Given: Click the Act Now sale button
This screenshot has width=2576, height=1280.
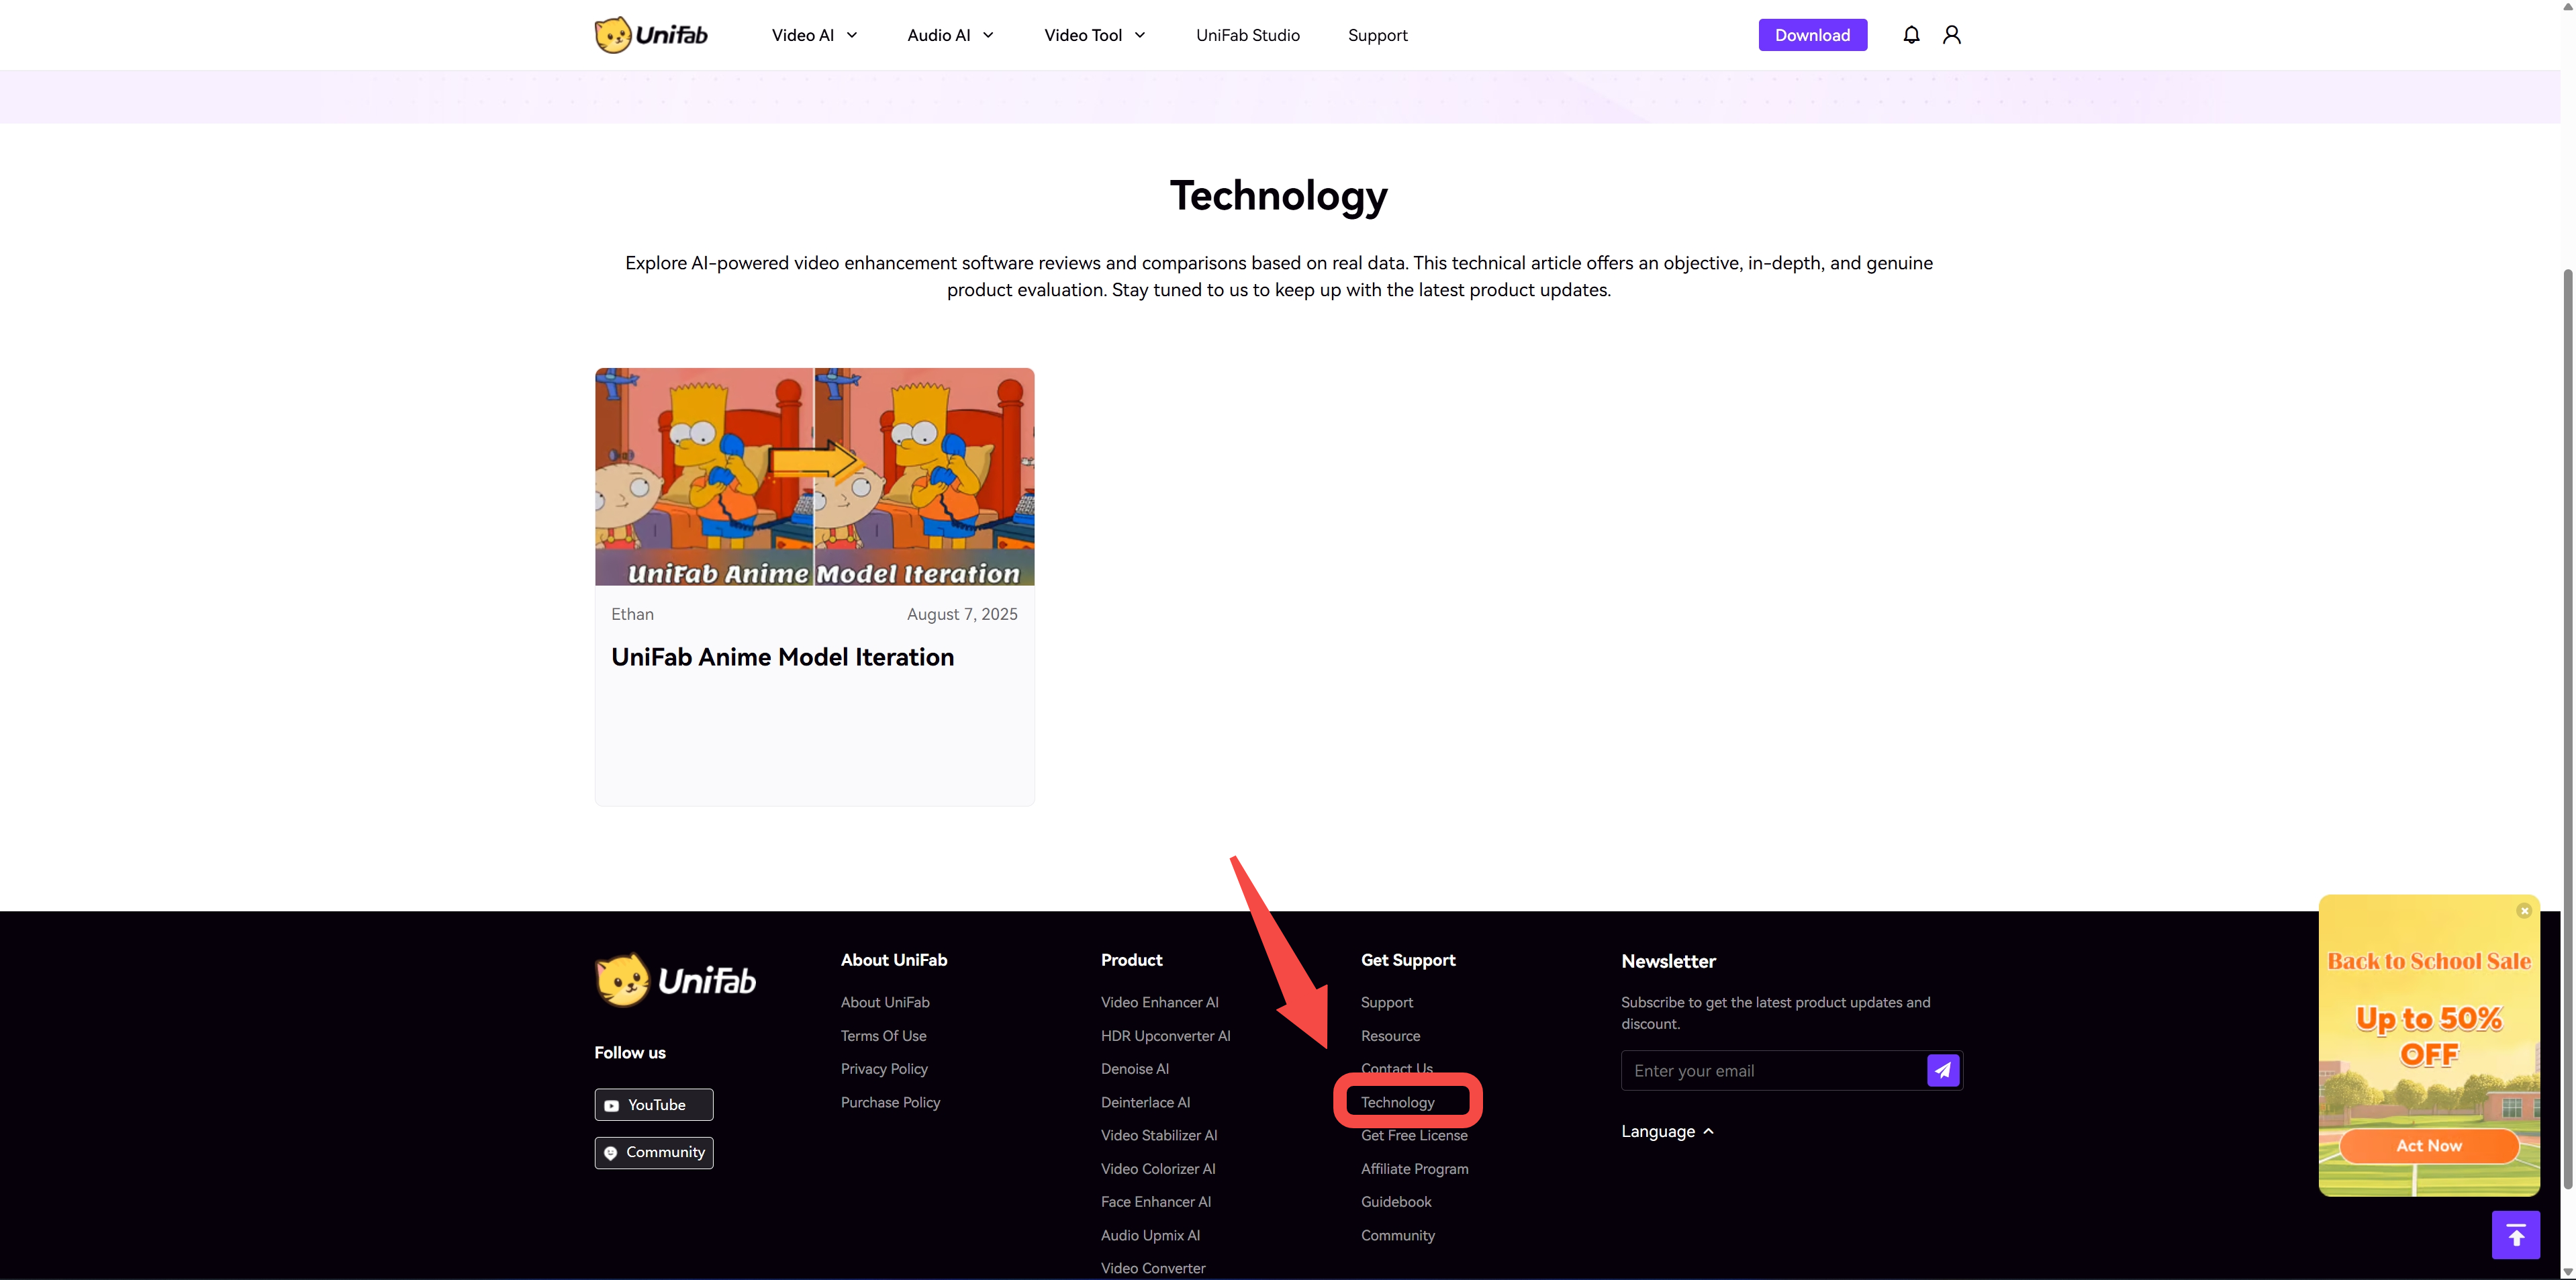Looking at the screenshot, I should click(2428, 1146).
